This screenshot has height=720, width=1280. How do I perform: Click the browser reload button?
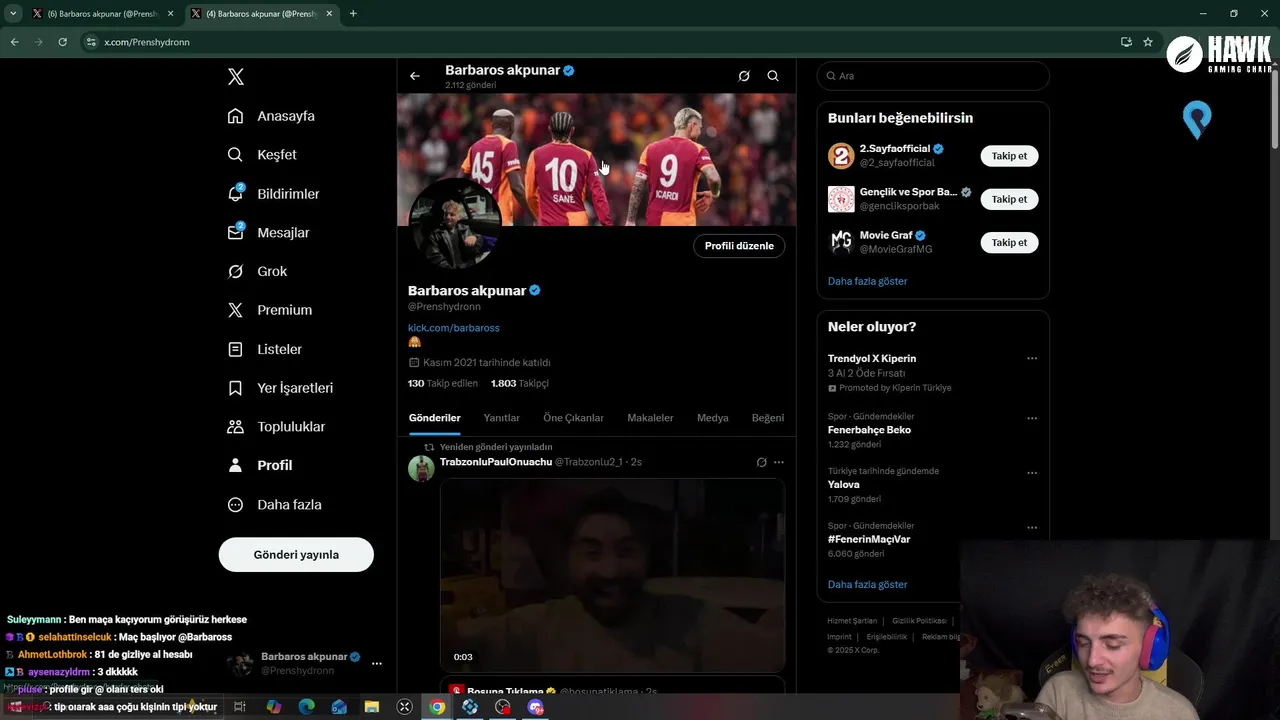(x=62, y=42)
